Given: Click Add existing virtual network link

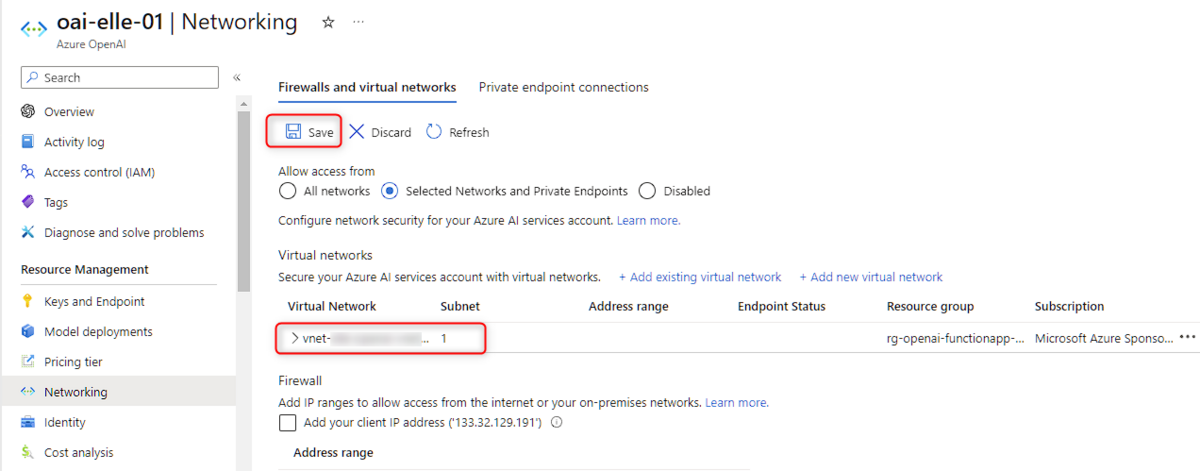Looking at the screenshot, I should click(700, 277).
